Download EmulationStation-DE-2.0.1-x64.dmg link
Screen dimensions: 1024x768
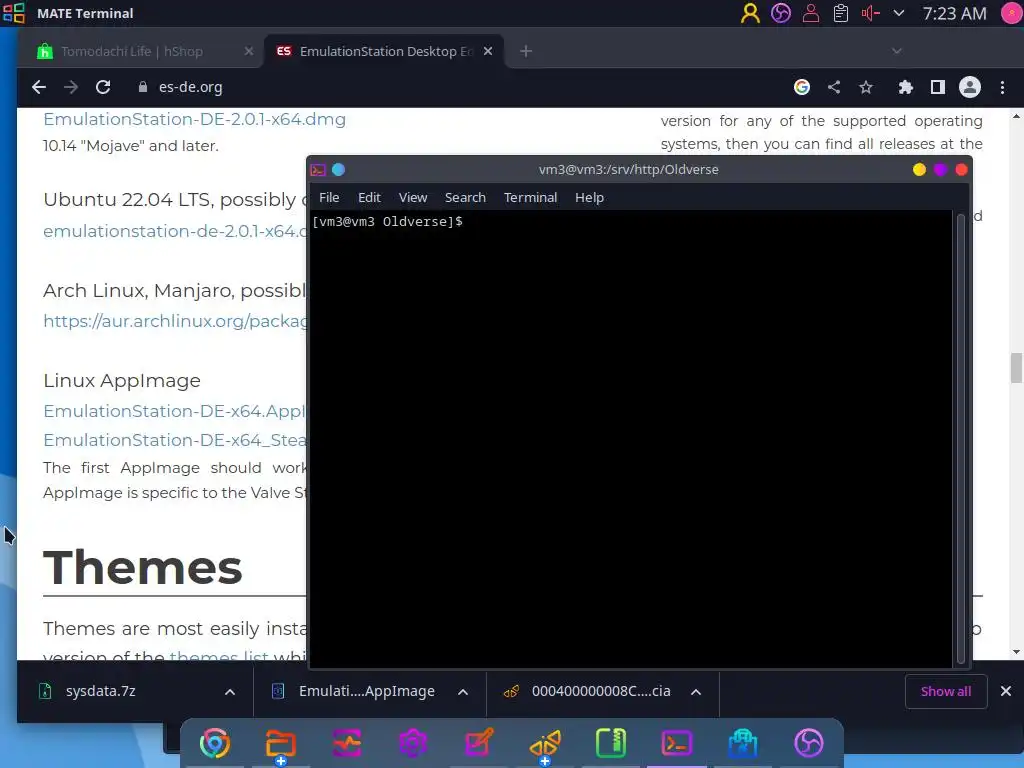[194, 119]
